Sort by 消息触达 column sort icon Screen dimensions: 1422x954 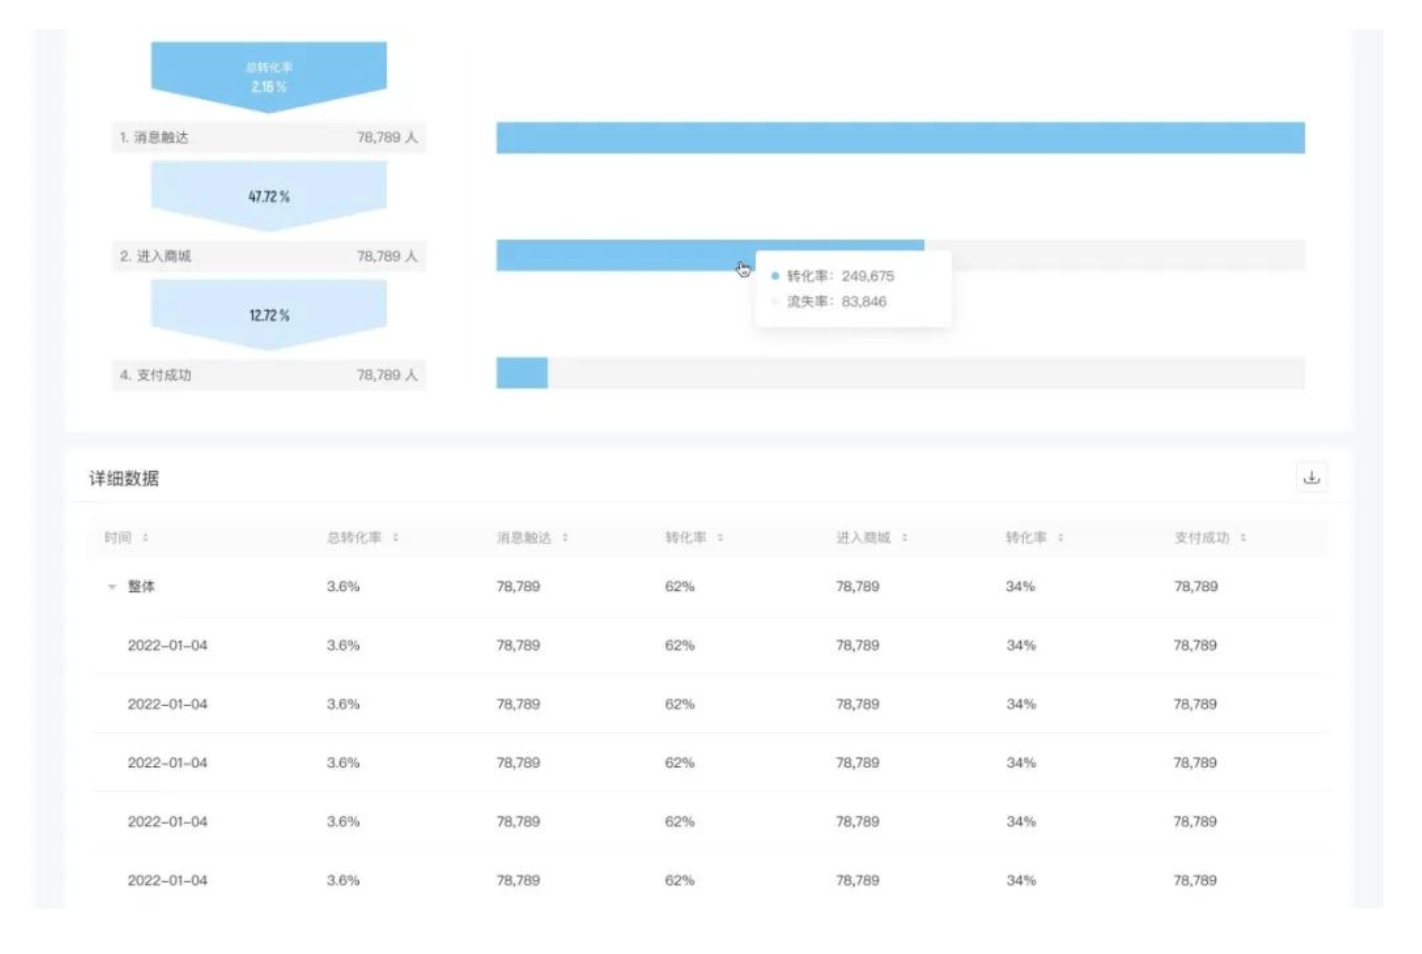[565, 538]
